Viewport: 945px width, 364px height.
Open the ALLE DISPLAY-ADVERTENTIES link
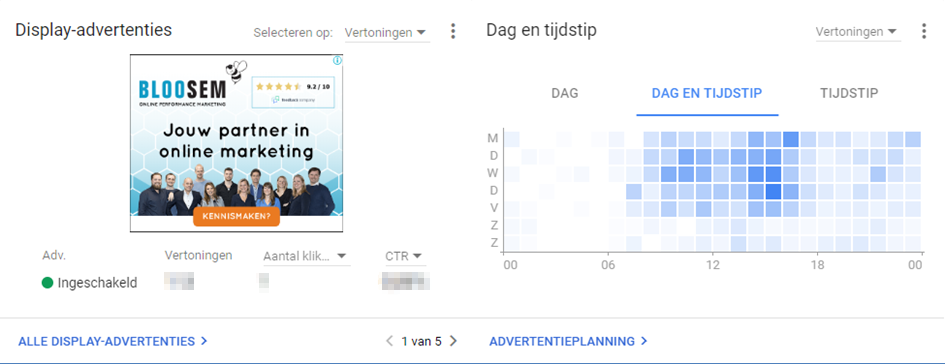(113, 341)
